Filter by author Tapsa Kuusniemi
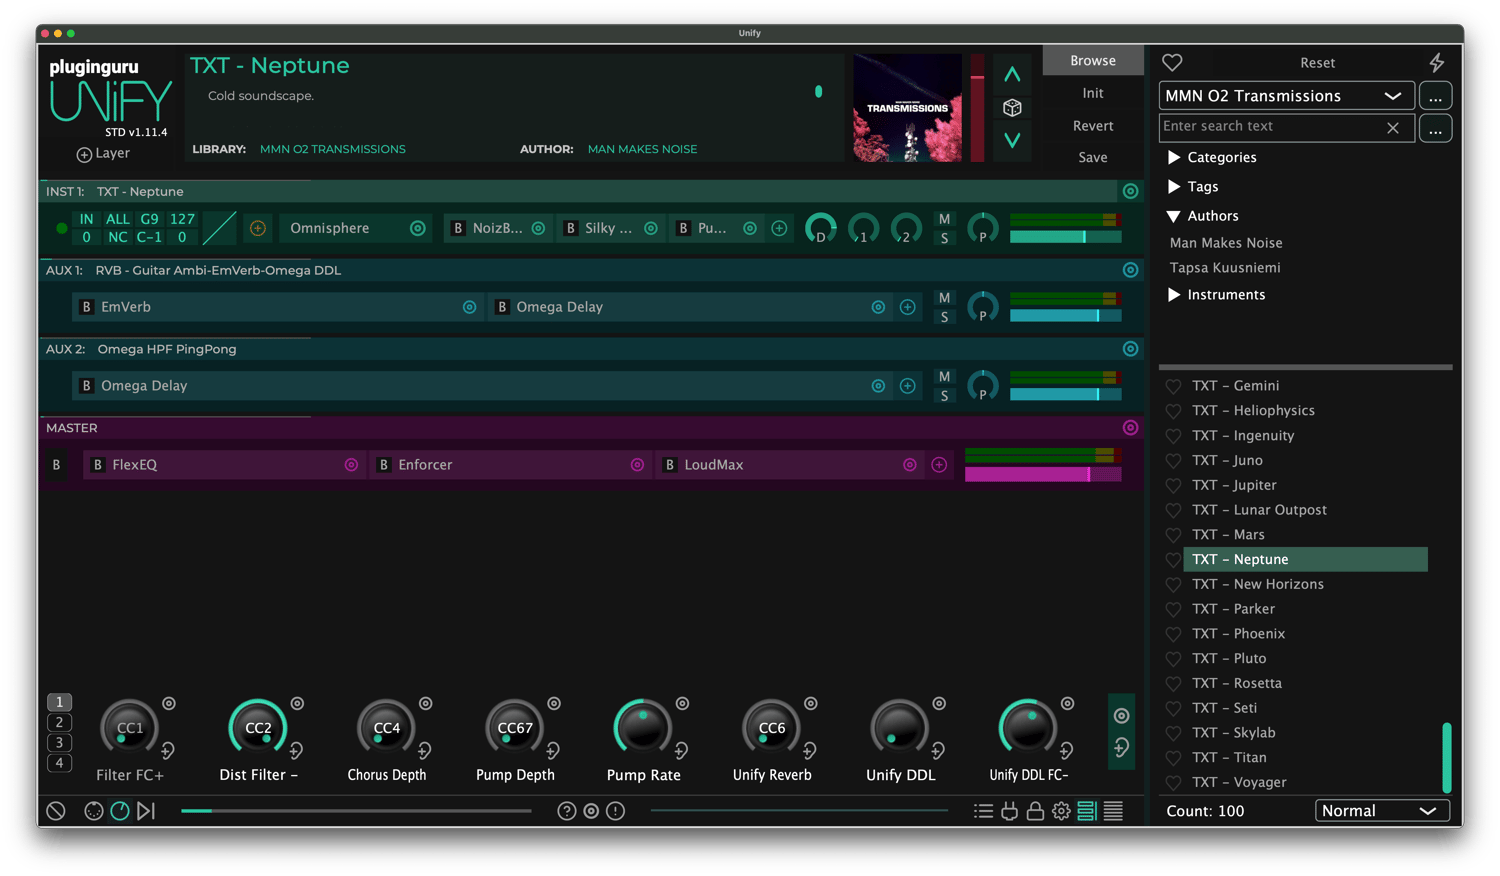Viewport: 1500px width, 876px height. pyautogui.click(x=1225, y=268)
